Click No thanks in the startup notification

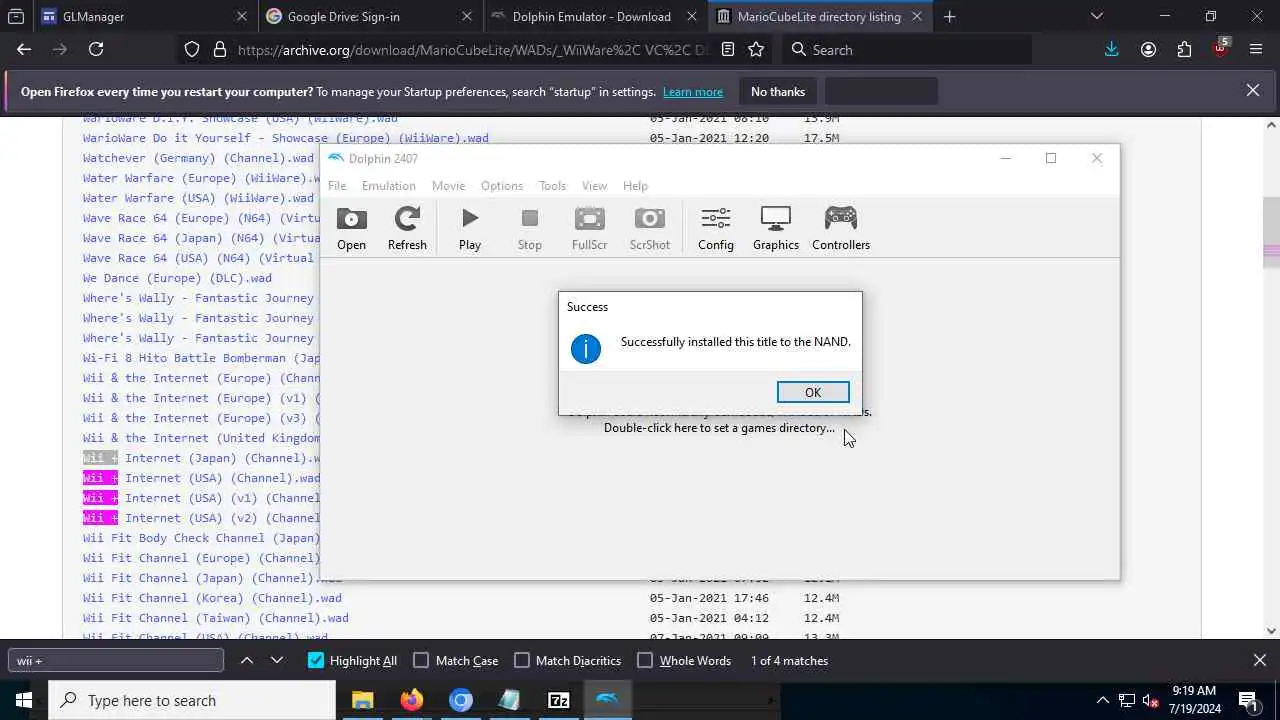[x=778, y=92]
